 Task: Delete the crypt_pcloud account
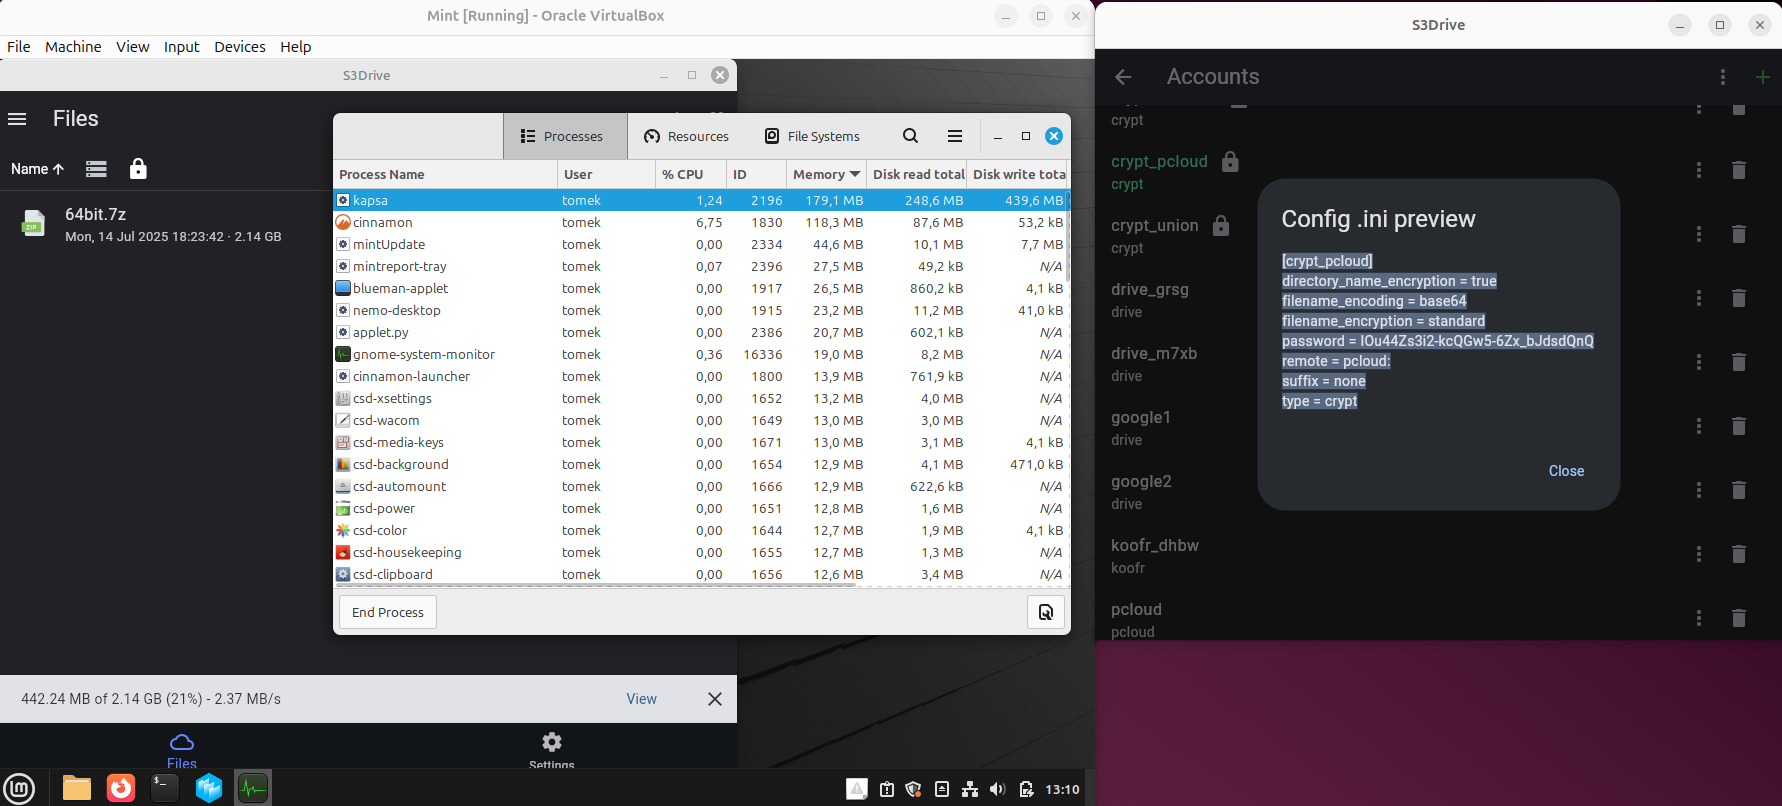tap(1739, 170)
